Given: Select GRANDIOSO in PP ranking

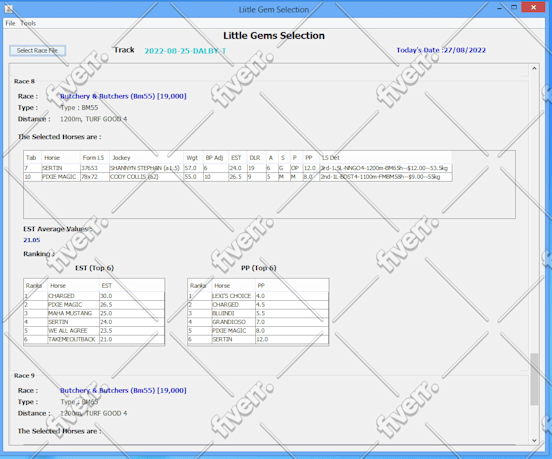Looking at the screenshot, I should coord(233,322).
